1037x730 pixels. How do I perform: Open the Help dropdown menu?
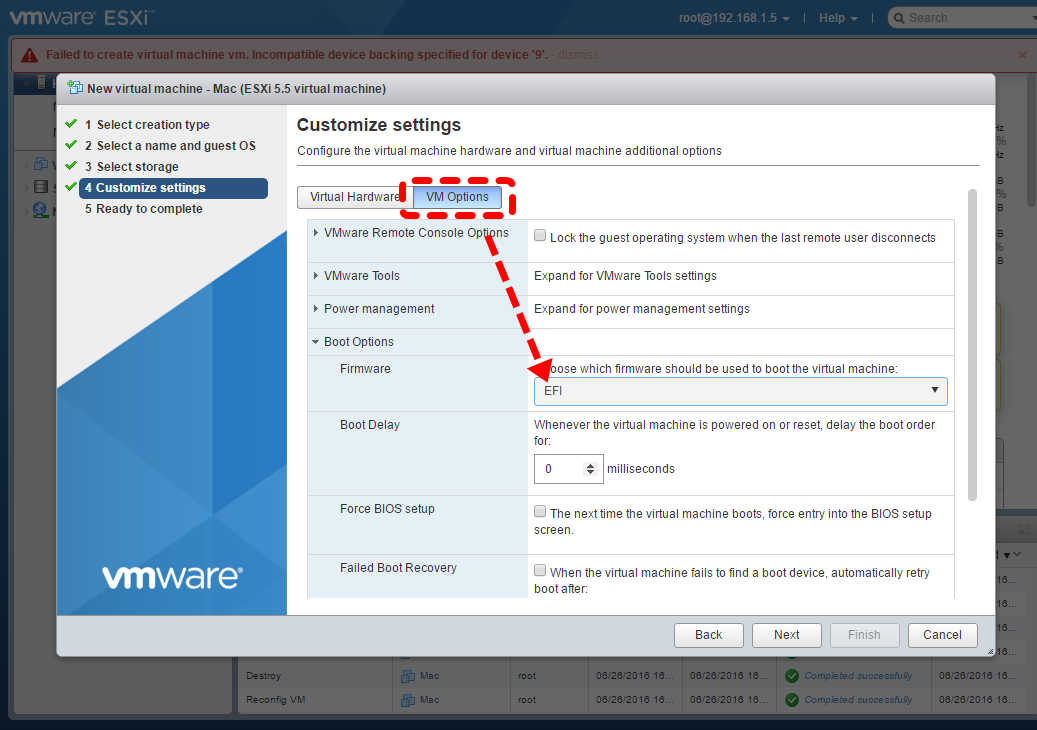point(838,18)
